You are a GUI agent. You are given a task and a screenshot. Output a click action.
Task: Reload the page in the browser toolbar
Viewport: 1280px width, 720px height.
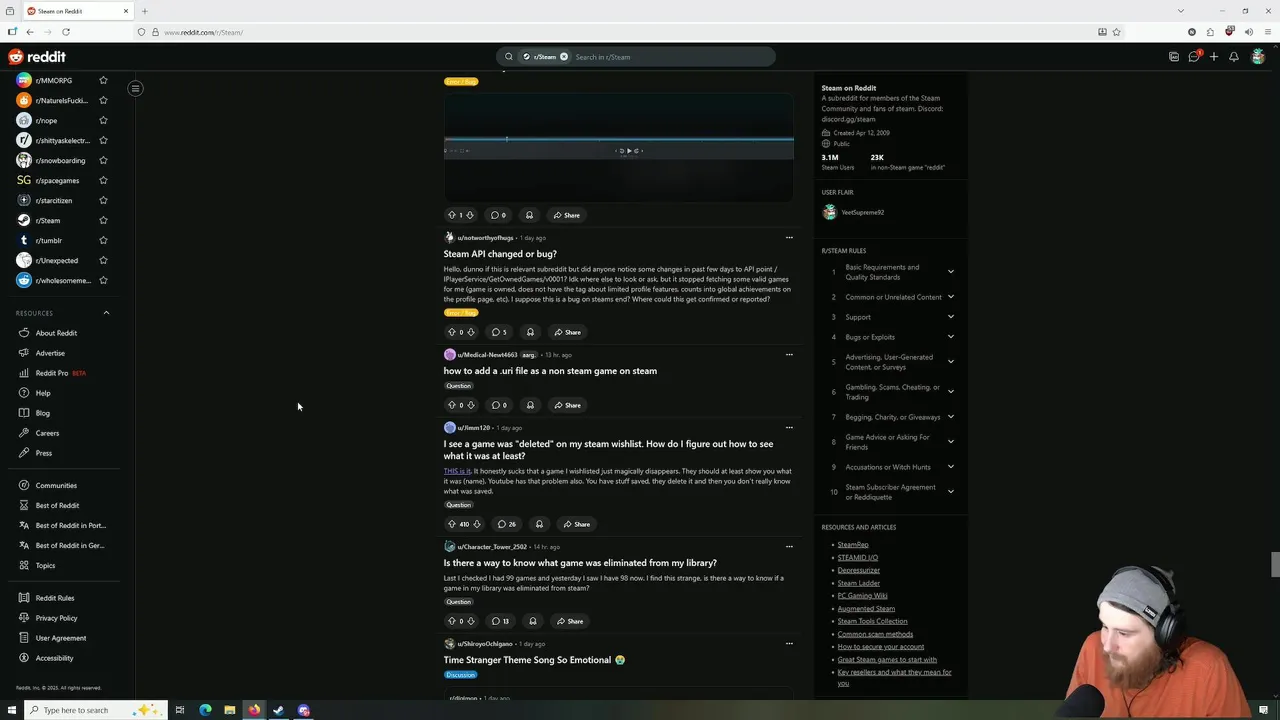point(66,32)
